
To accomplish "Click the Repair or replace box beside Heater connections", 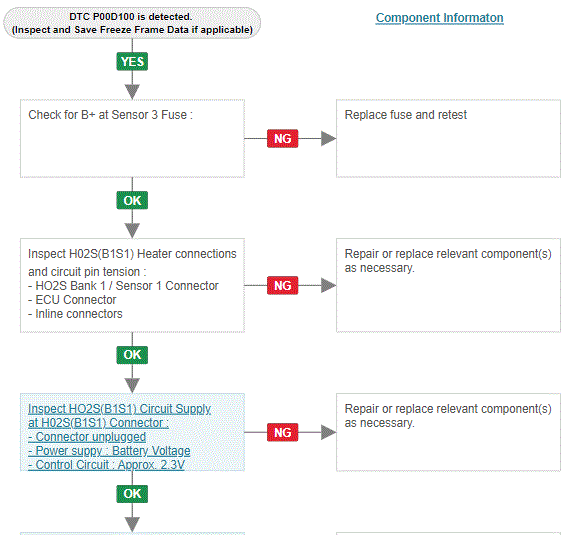I will point(448,285).
